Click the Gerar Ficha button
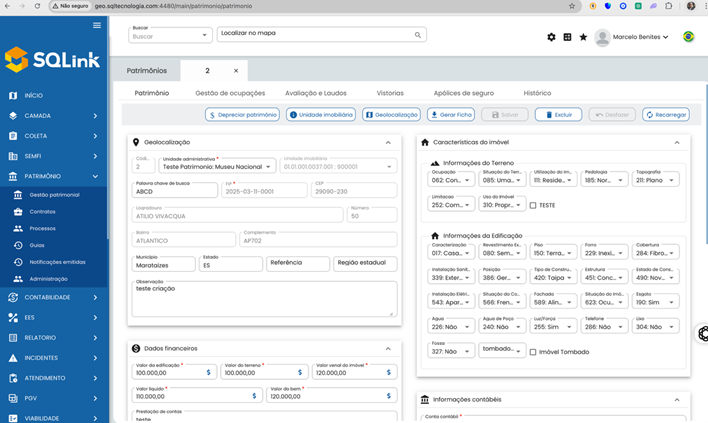This screenshot has width=708, height=423. click(451, 115)
